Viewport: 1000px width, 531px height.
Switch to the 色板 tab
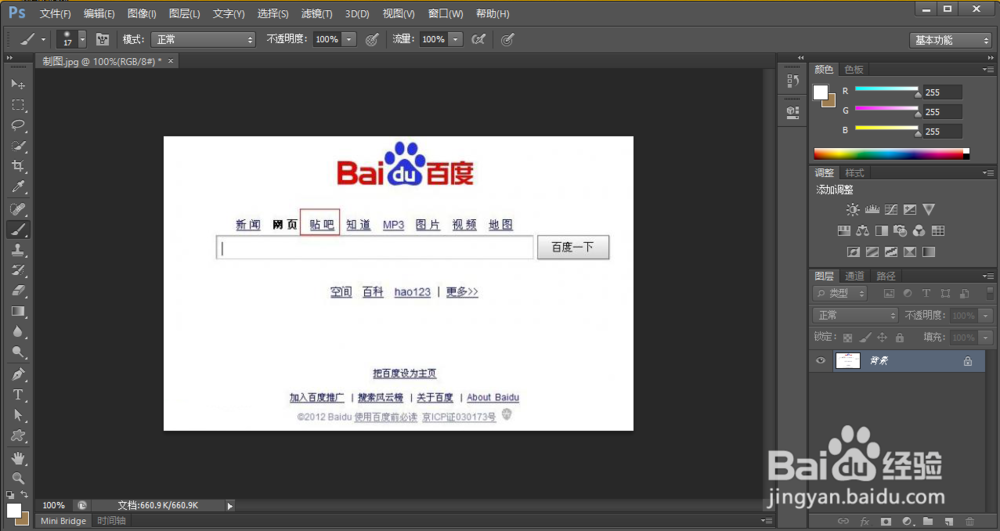(853, 69)
